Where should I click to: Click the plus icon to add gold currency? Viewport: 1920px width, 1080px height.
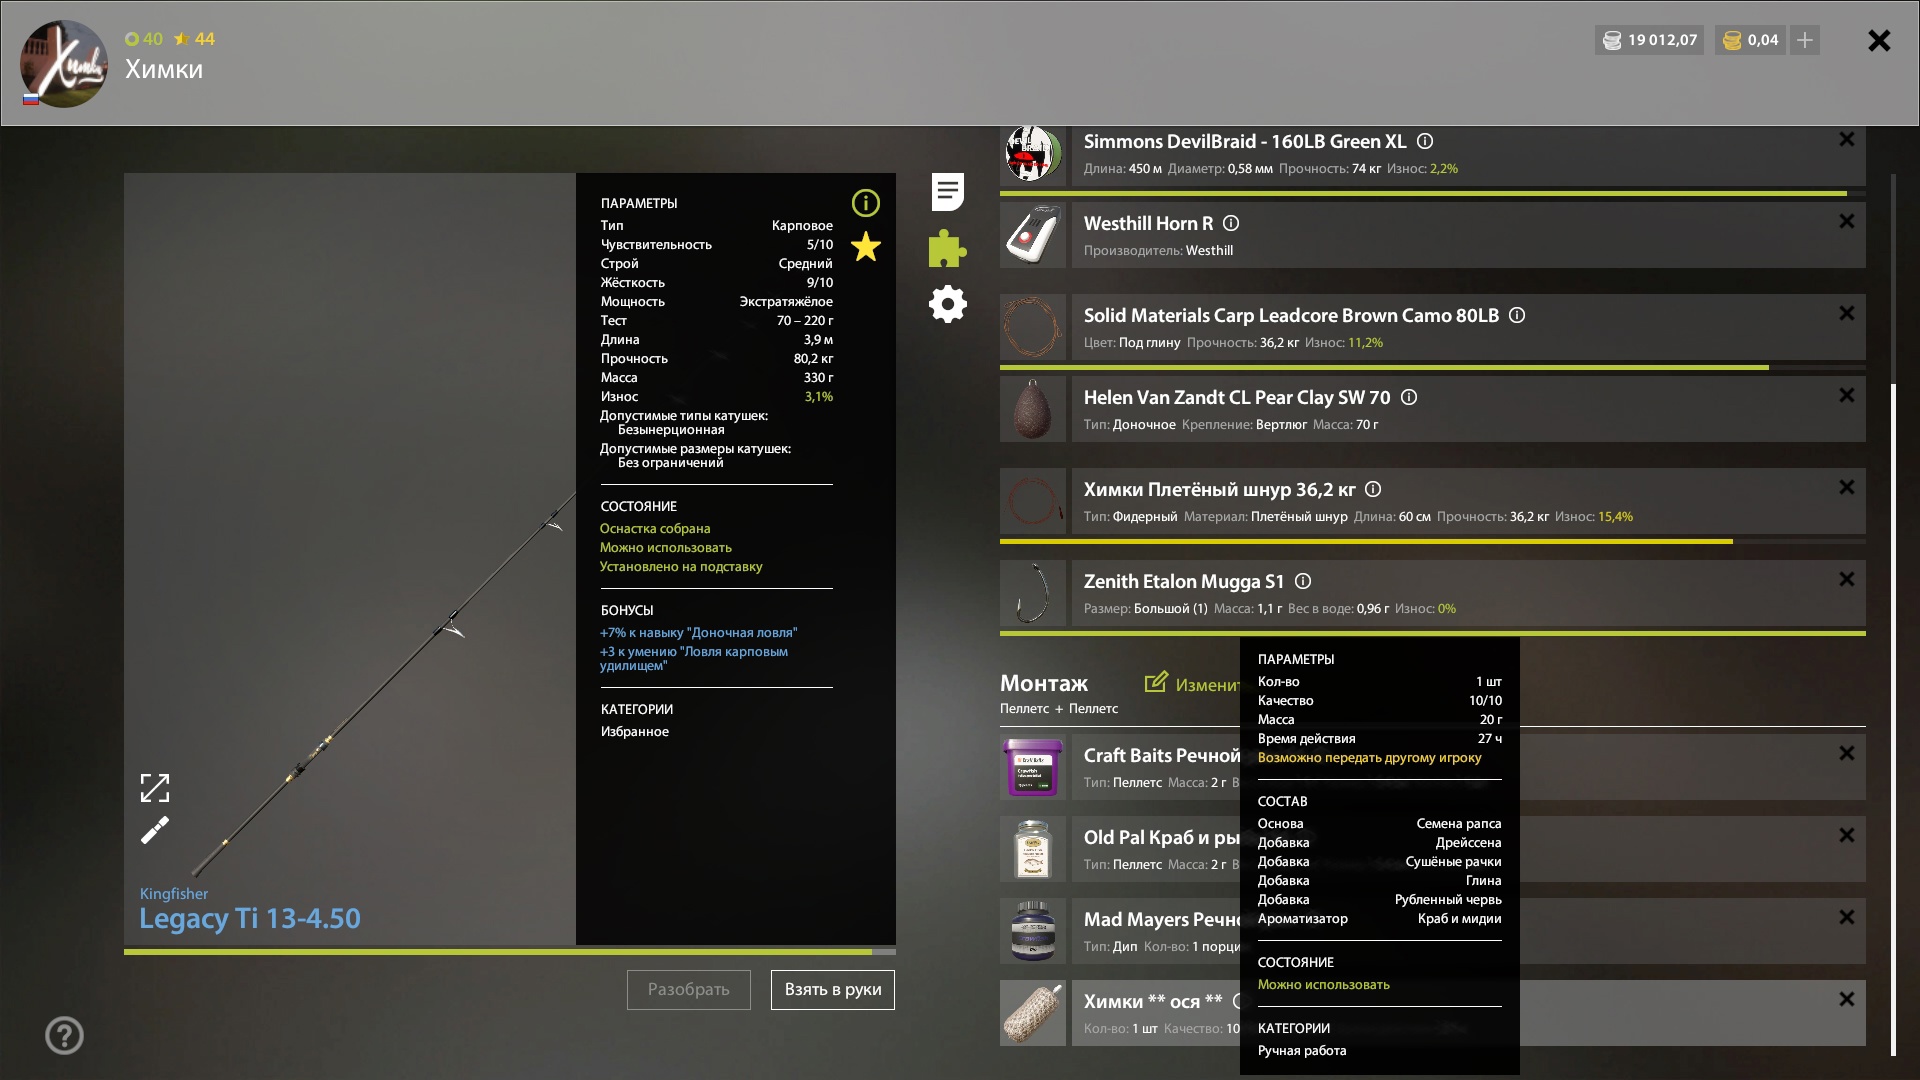click(1804, 40)
